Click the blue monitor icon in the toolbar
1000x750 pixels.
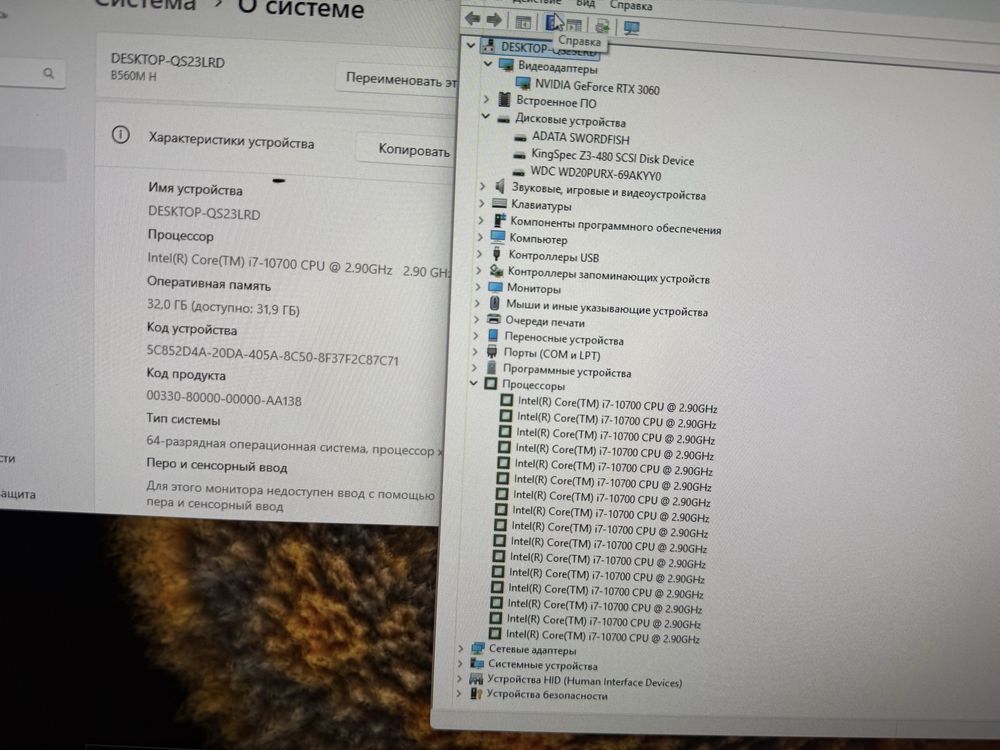click(x=631, y=28)
